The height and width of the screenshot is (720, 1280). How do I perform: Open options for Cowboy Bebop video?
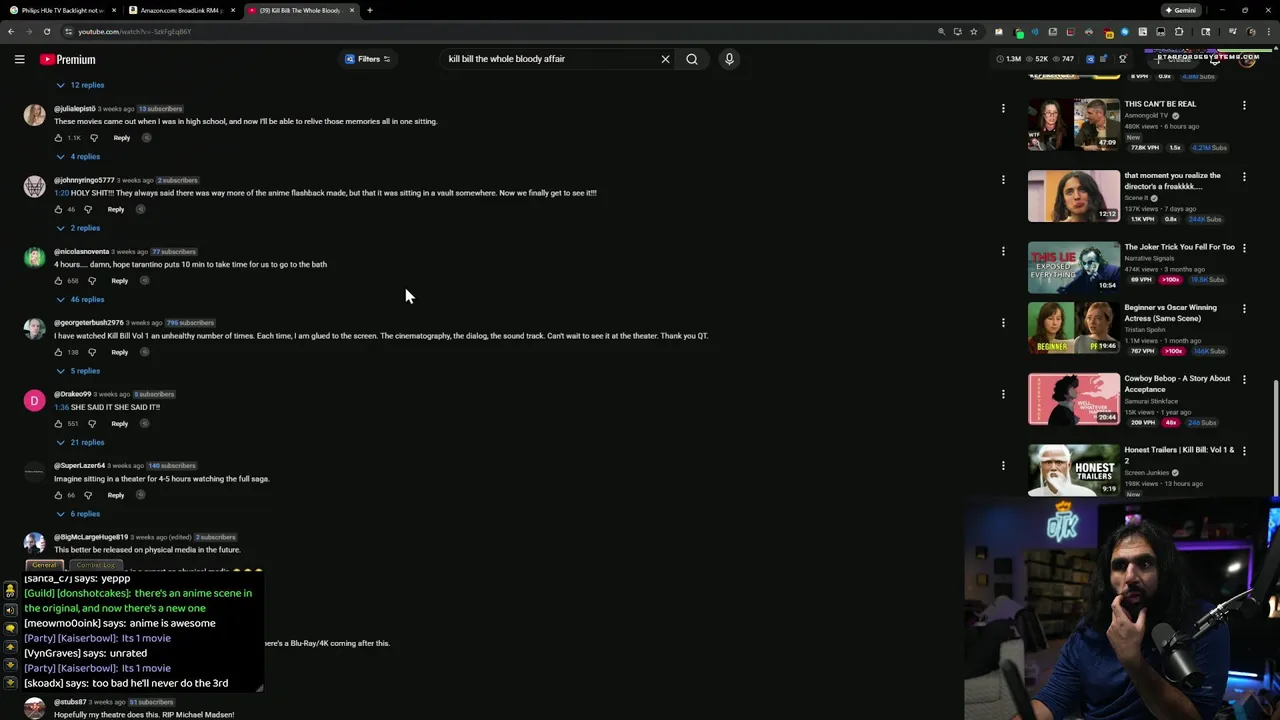tap(1244, 380)
